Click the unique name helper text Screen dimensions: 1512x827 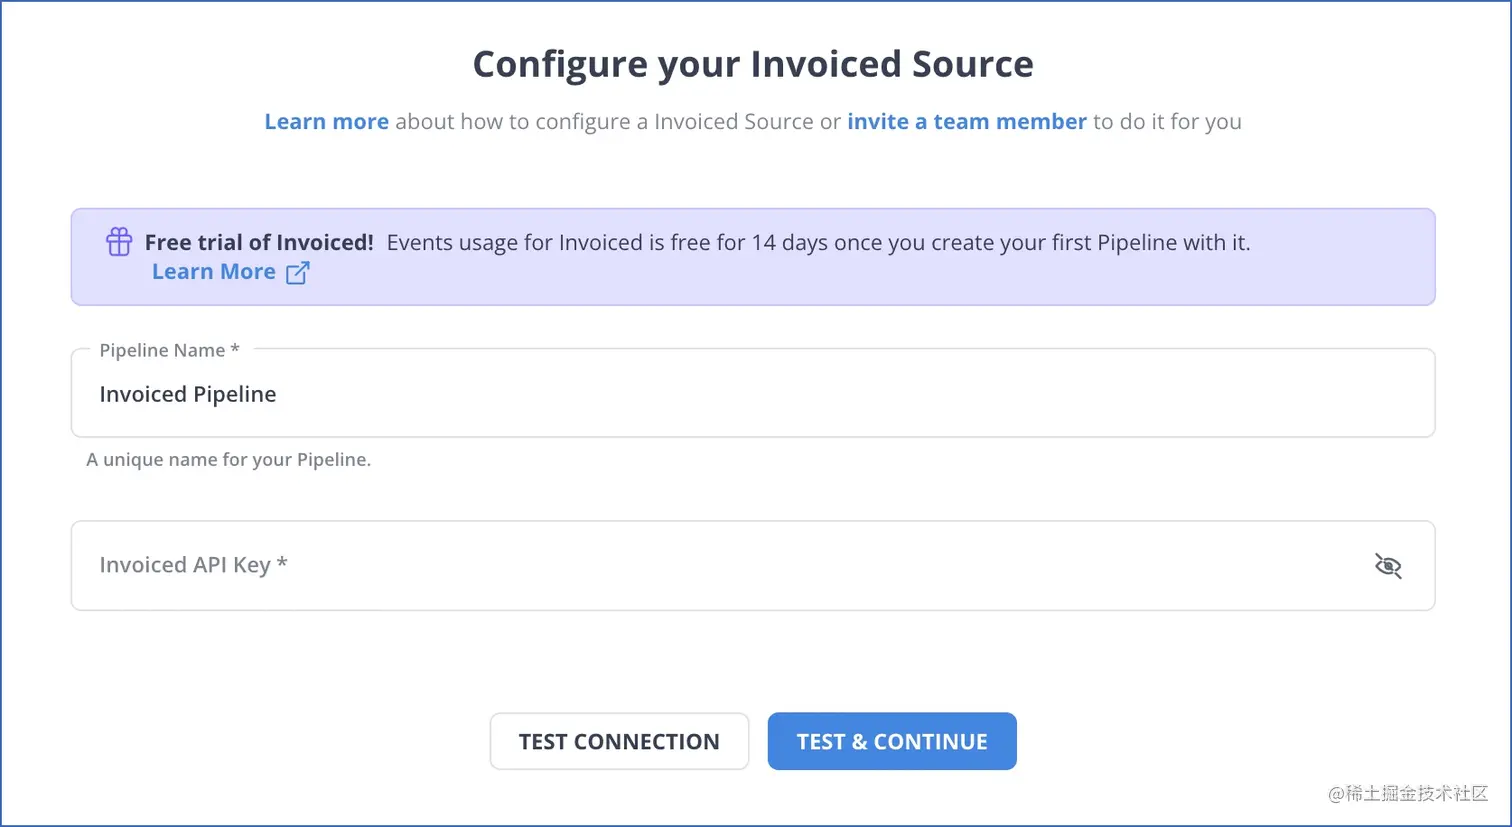(x=229, y=459)
